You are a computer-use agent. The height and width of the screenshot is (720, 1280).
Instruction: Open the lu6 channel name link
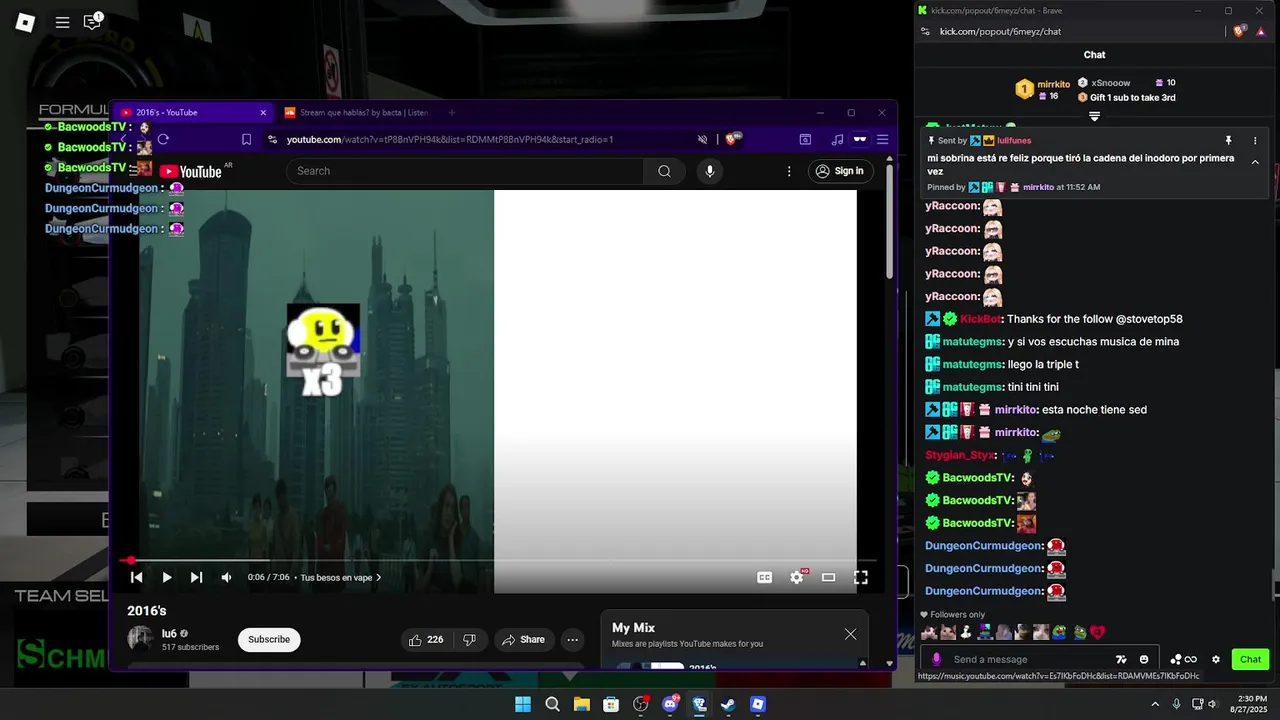coord(169,633)
